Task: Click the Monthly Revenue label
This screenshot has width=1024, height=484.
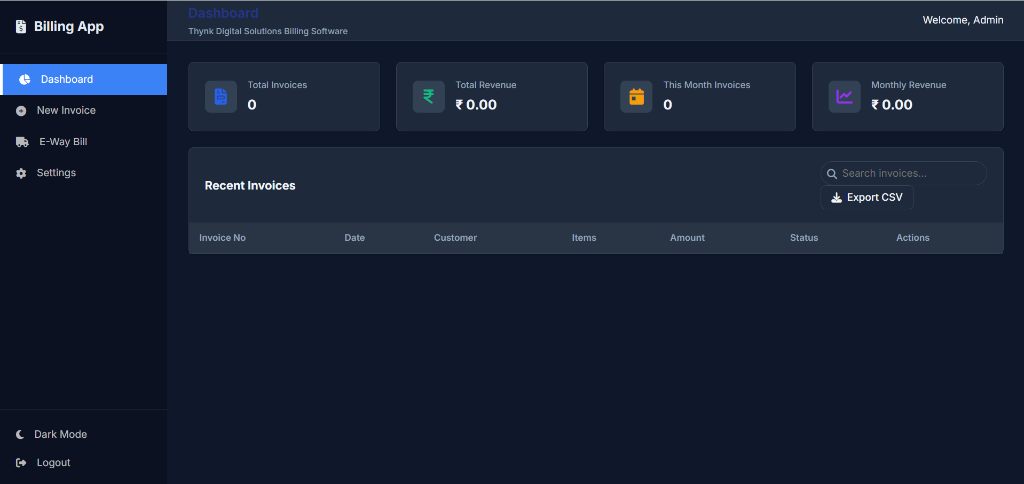Action: point(908,85)
